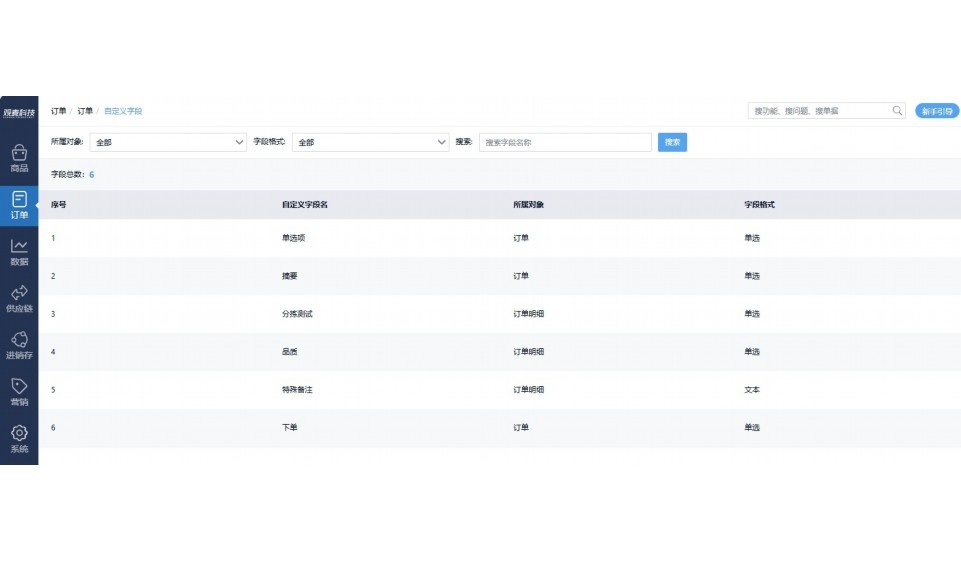Click first 订单 breadcrumb link
The height and width of the screenshot is (561, 961).
(x=59, y=111)
